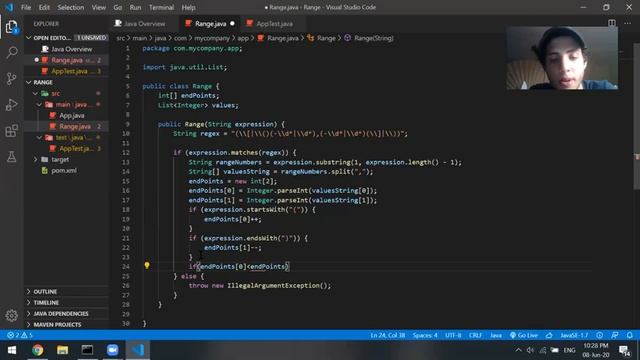
Task: Open the Terminal menu
Action: point(161,7)
